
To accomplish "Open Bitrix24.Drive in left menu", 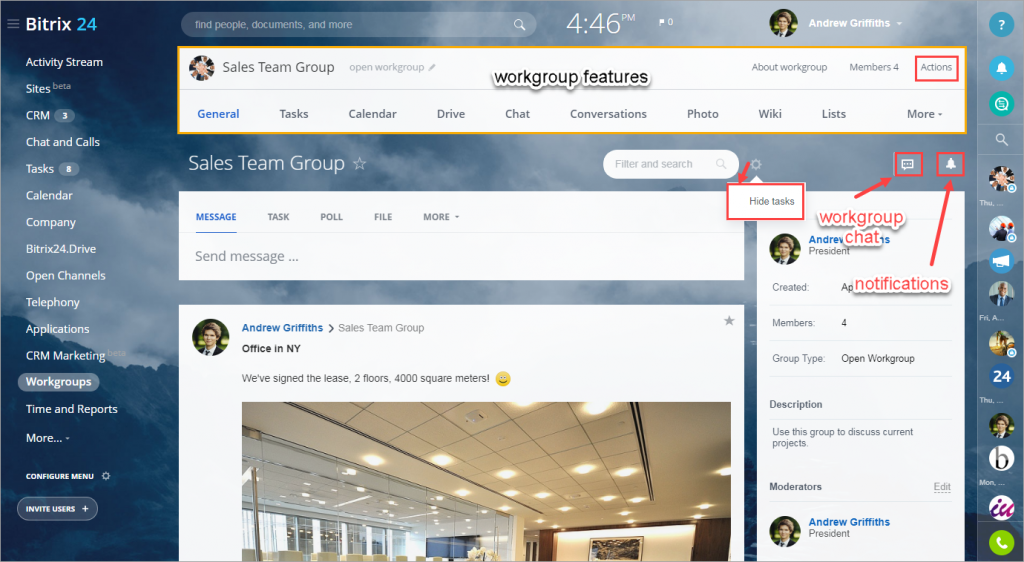I will (61, 249).
